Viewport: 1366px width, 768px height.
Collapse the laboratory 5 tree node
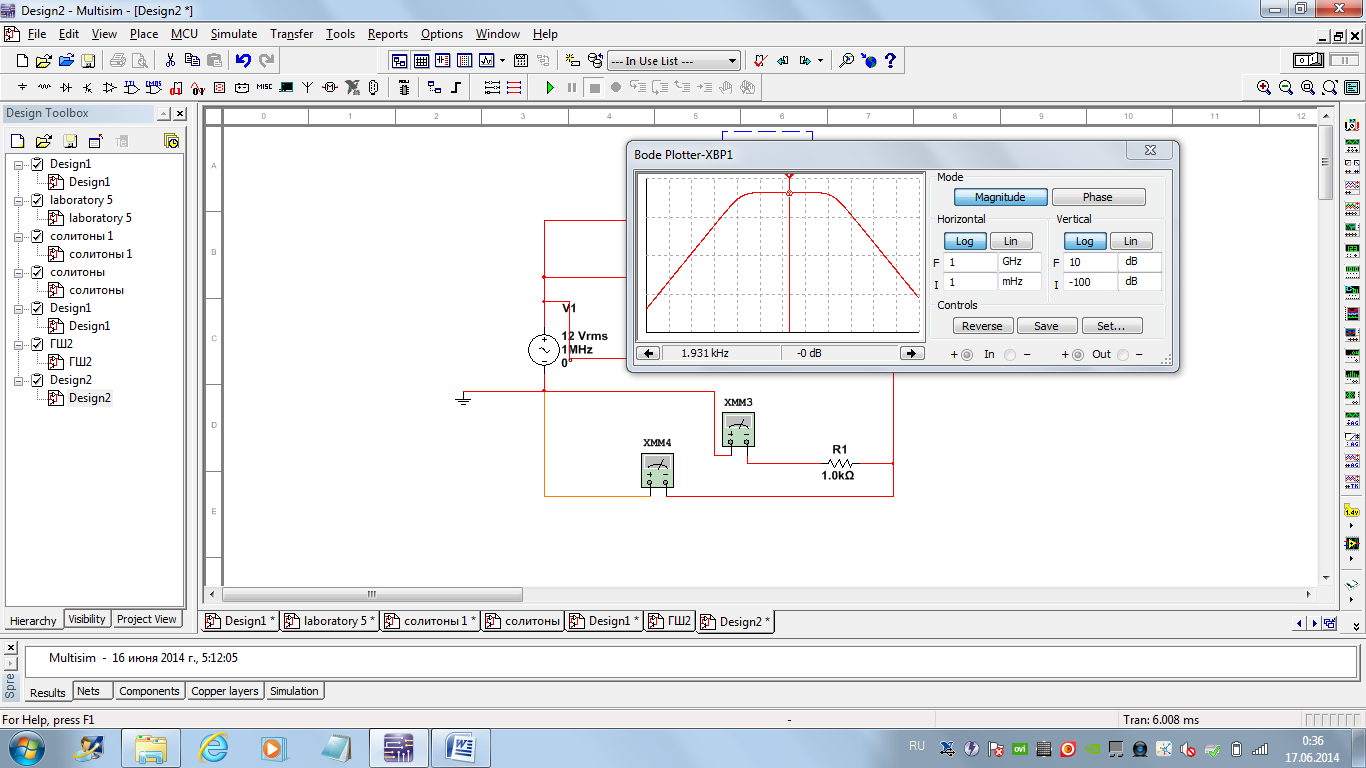click(20, 200)
